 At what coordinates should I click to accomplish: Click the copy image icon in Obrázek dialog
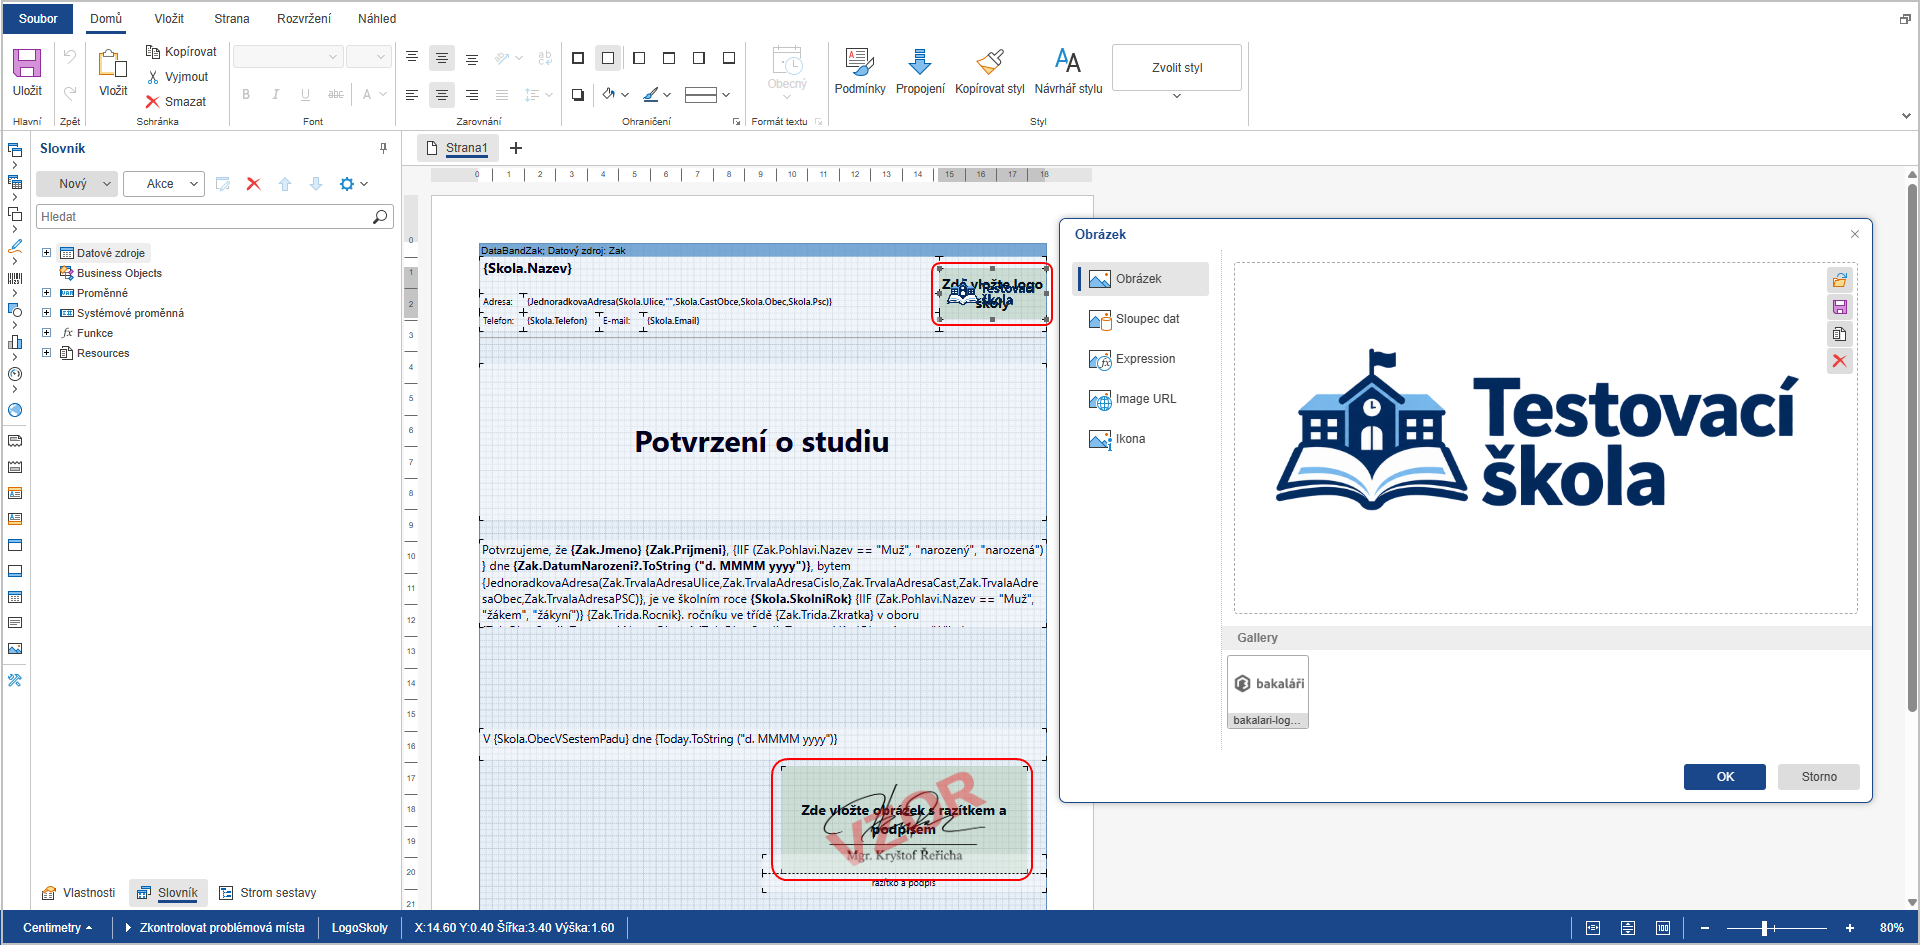coord(1840,334)
